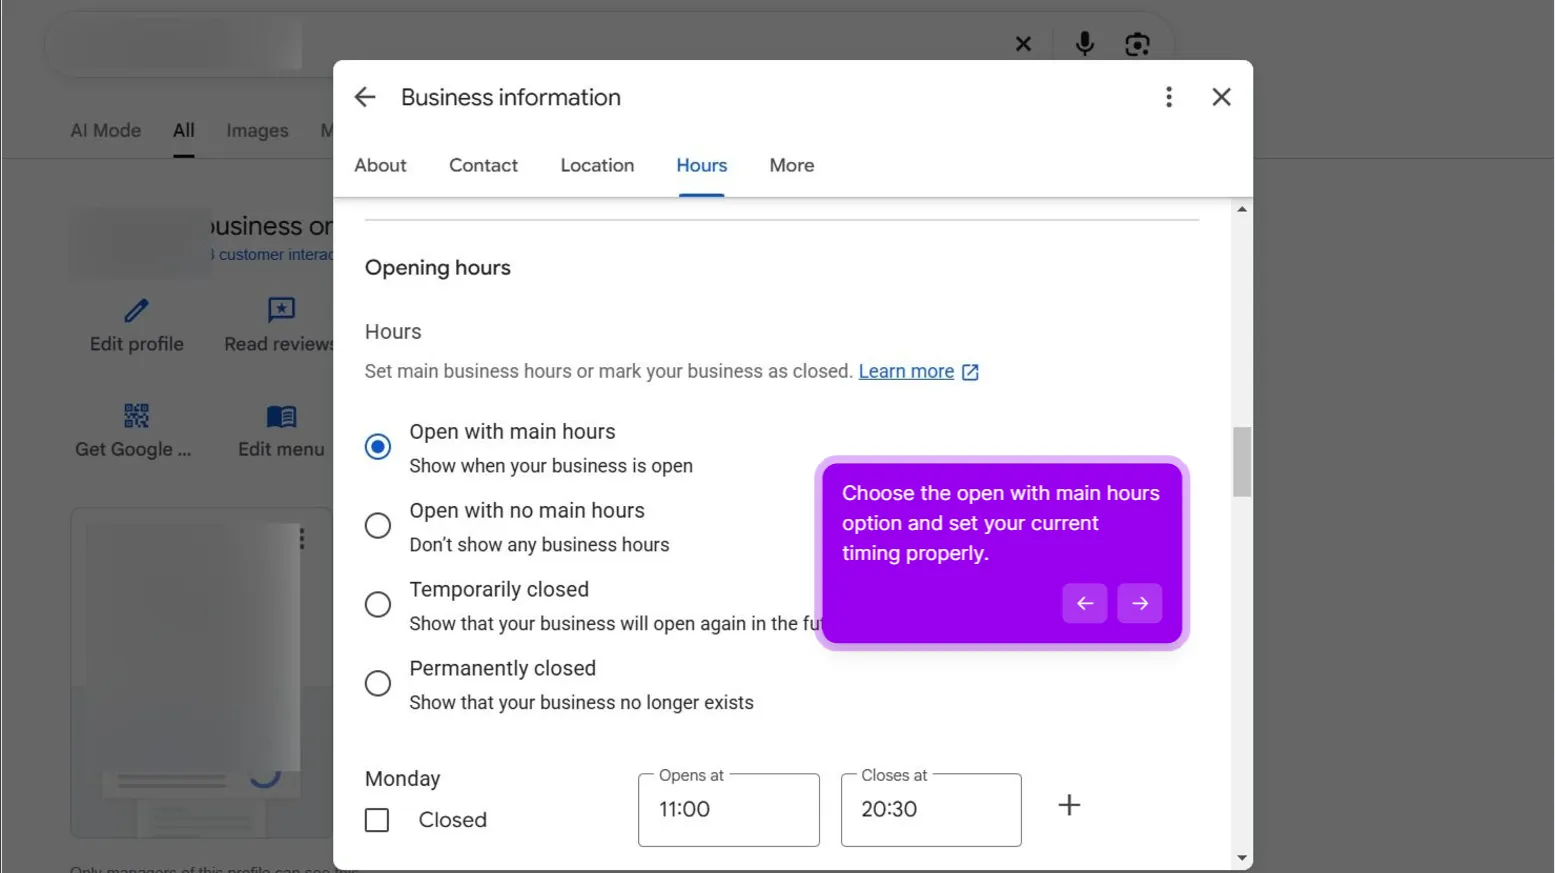Add another Monday hours row with plus

1069,805
